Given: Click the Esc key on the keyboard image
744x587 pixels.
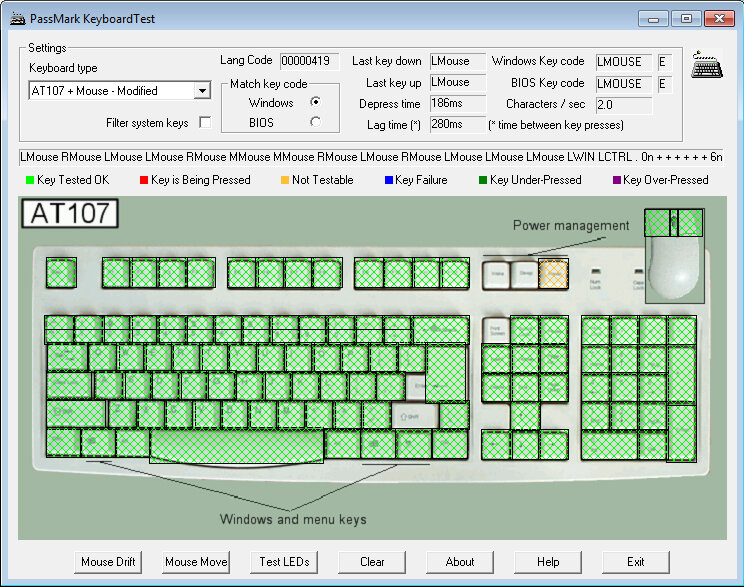Looking at the screenshot, I should coord(61,273).
